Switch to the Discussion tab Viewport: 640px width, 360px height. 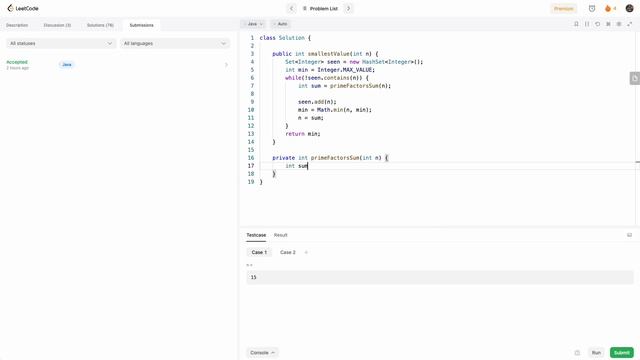coord(57,25)
